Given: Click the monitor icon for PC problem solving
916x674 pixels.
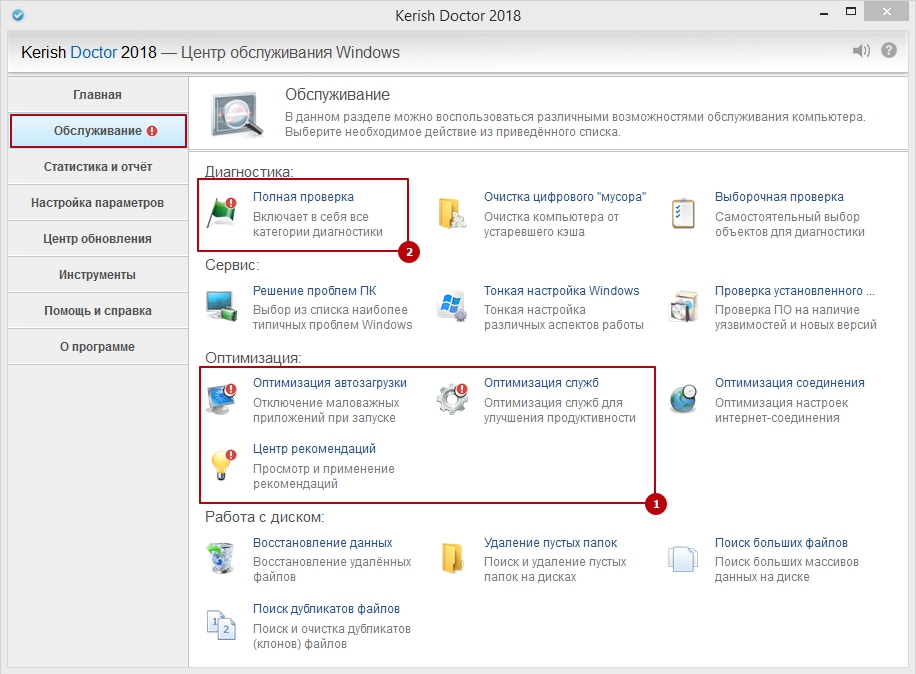Looking at the screenshot, I should [x=222, y=306].
